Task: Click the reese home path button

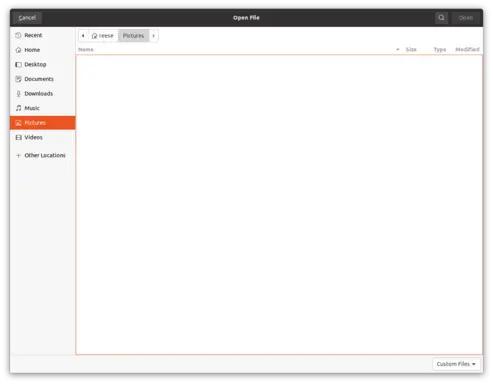Action: click(103, 36)
